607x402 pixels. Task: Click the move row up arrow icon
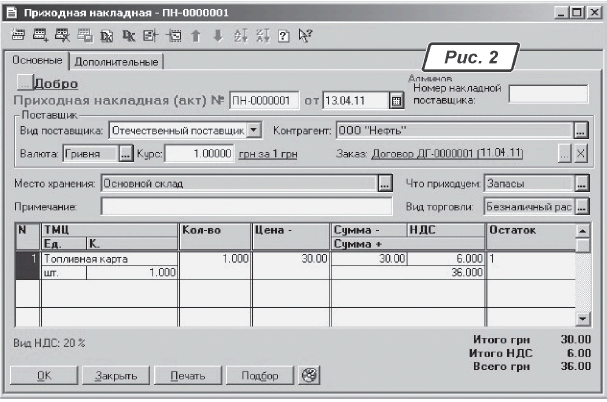[x=196, y=37]
